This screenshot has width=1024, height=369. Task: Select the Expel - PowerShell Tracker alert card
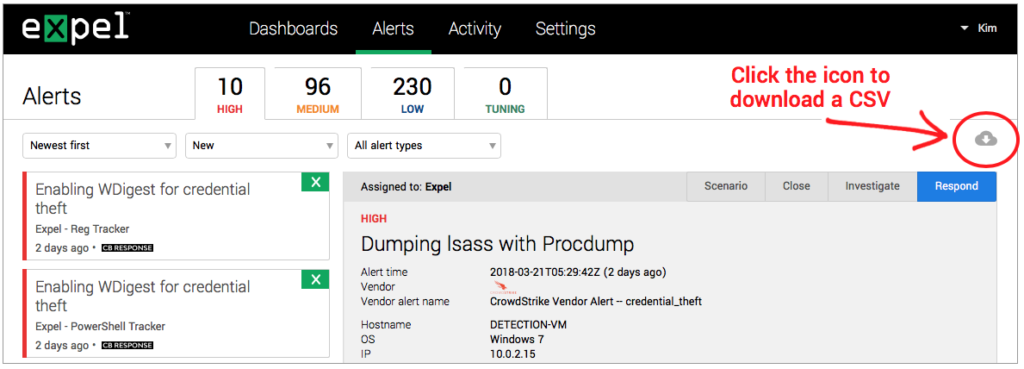(x=176, y=313)
